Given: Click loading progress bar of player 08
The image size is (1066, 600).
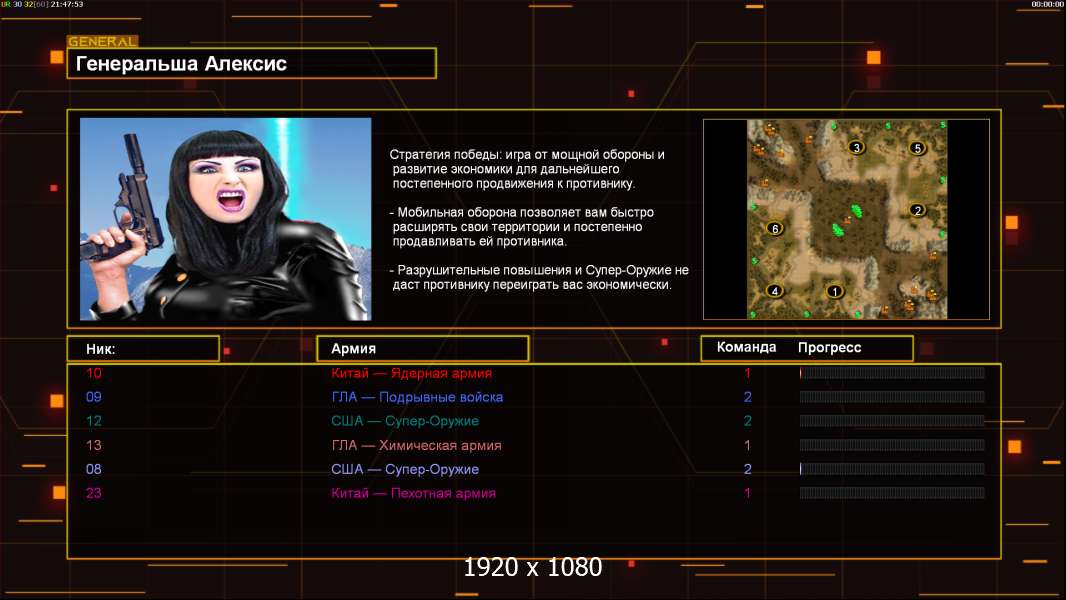Looking at the screenshot, I should pyautogui.click(x=892, y=469).
